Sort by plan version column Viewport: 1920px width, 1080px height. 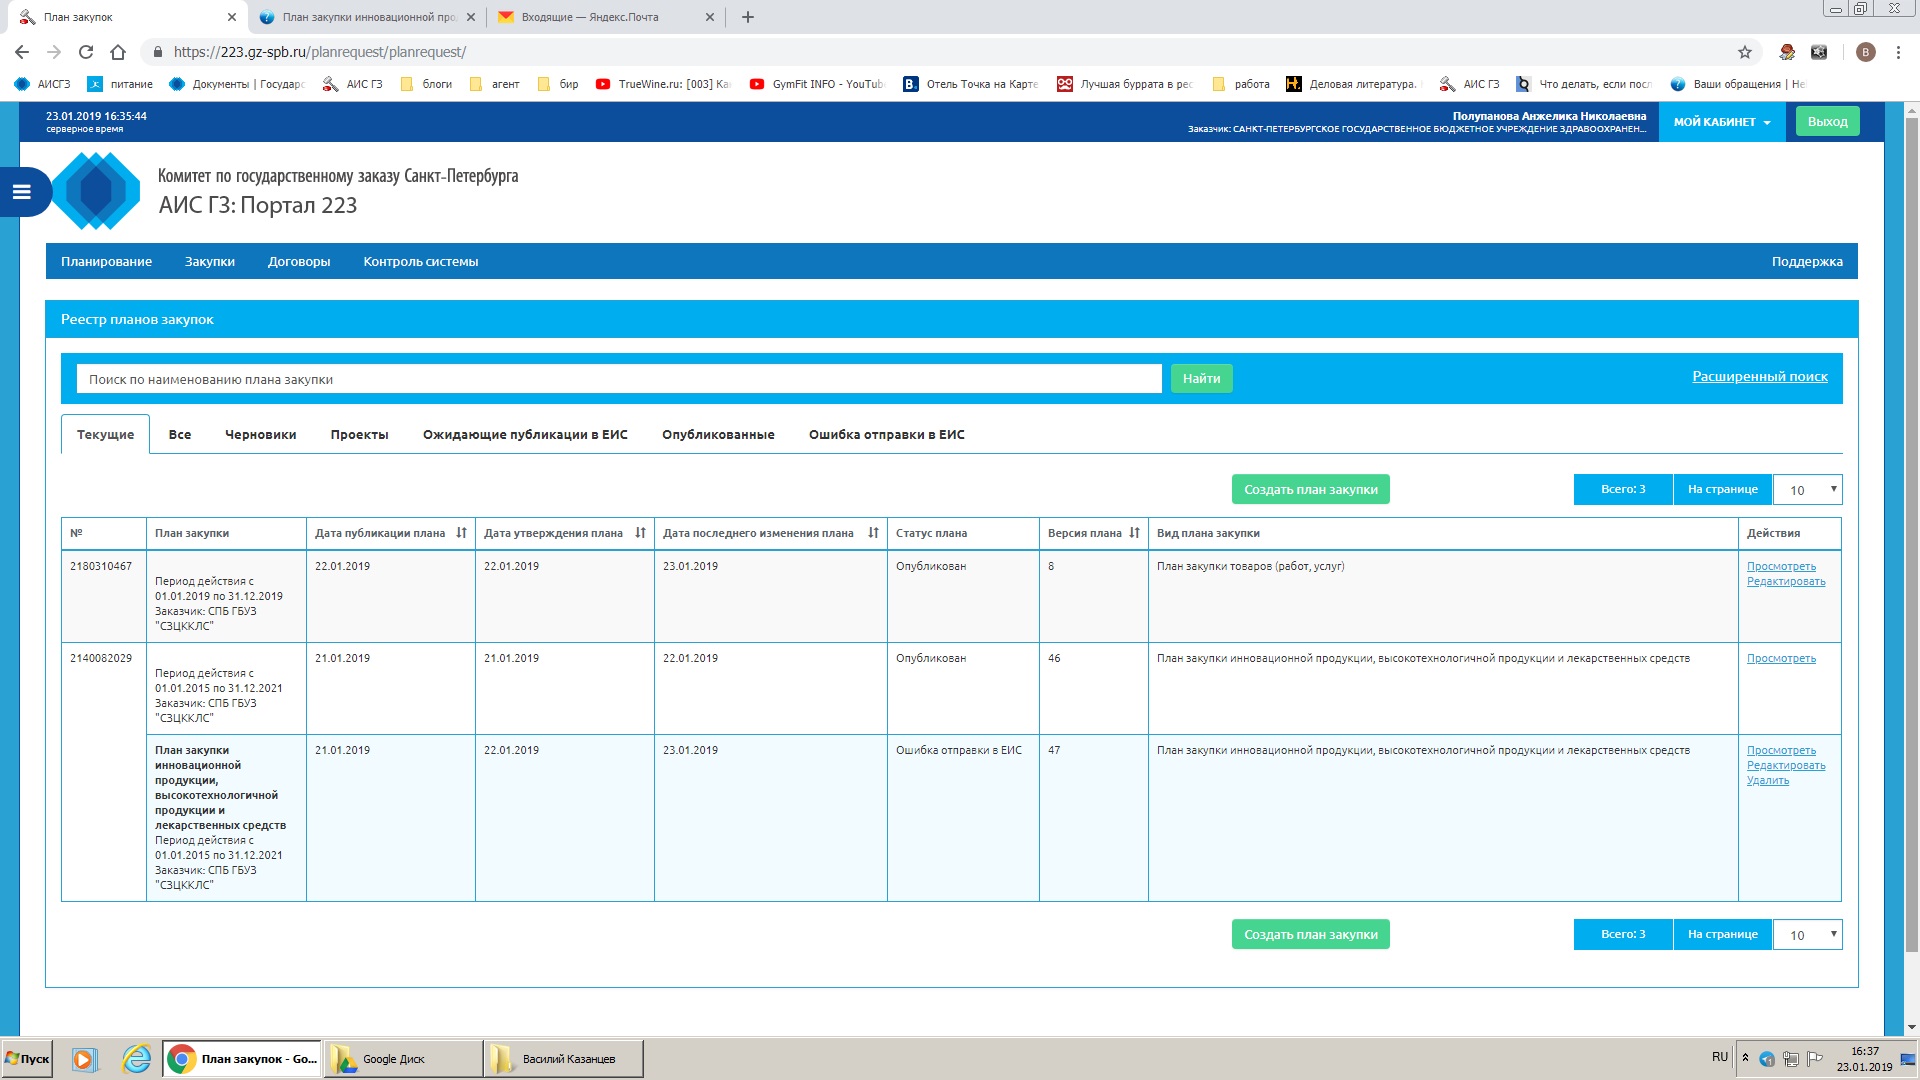[x=1134, y=533]
